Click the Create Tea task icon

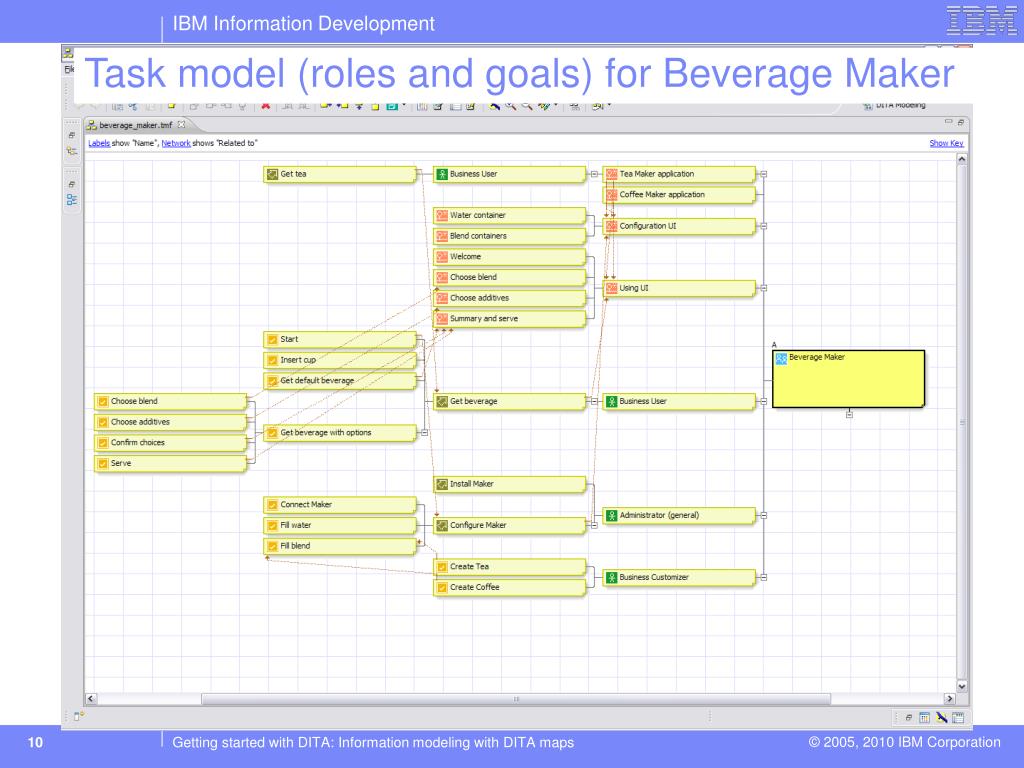point(442,568)
